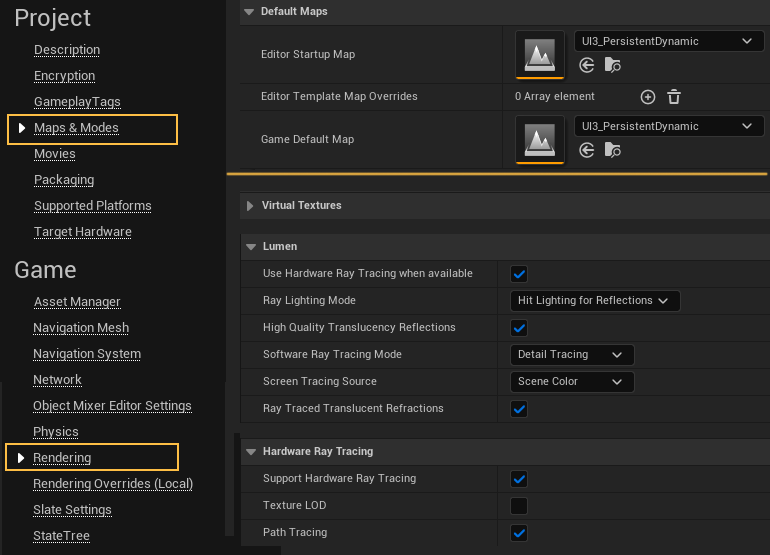Add element to Editor Template Map Overrides
The width and height of the screenshot is (770, 555).
[x=647, y=97]
